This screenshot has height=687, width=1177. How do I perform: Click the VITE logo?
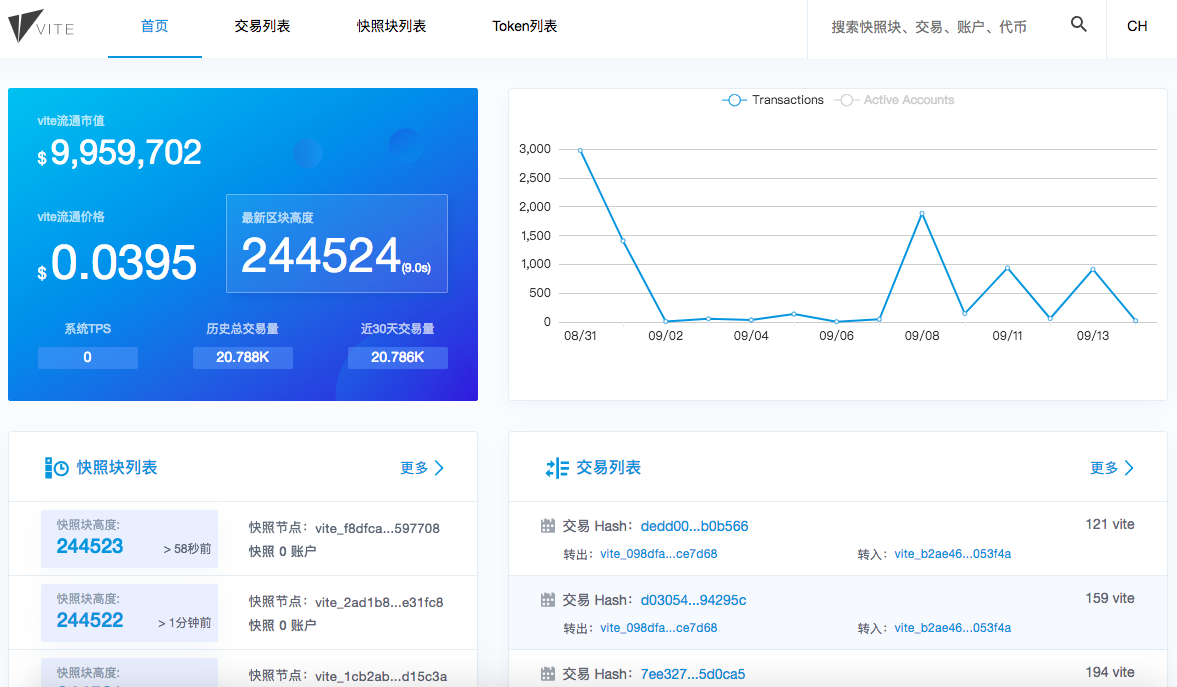click(41, 26)
